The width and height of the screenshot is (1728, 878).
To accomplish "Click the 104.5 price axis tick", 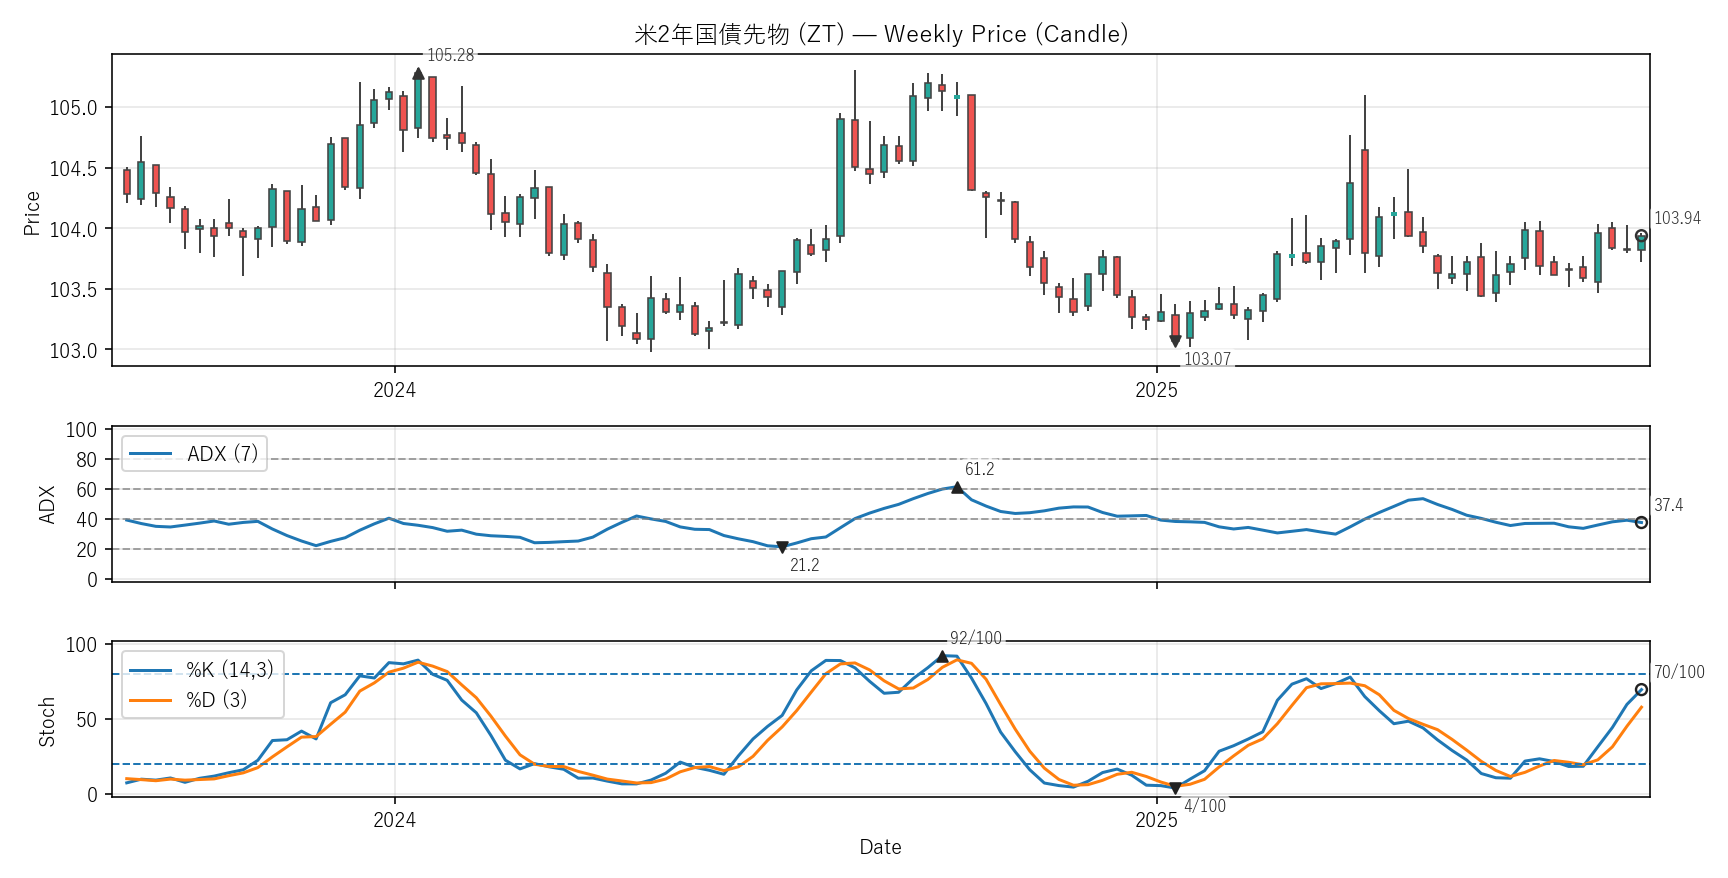I will [74, 169].
